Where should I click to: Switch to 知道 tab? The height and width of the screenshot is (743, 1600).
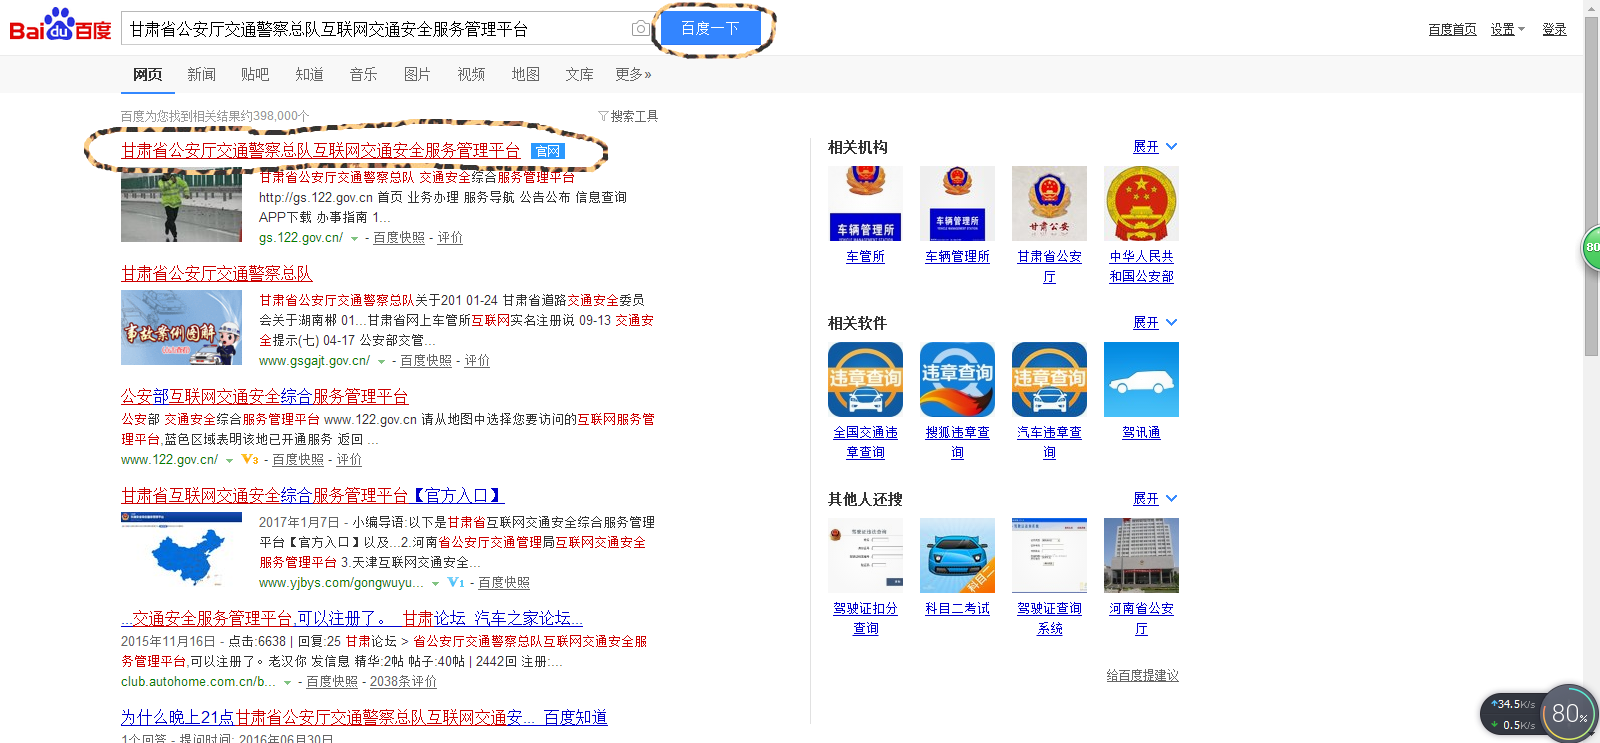(x=309, y=74)
